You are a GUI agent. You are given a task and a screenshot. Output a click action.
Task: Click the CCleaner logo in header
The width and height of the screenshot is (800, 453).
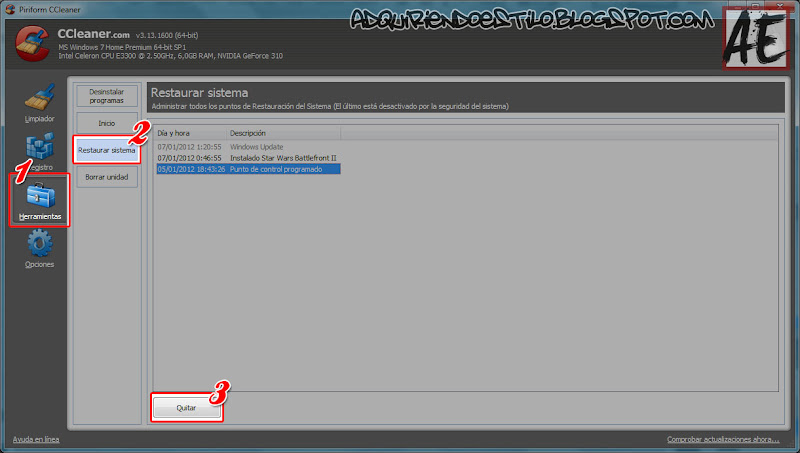pos(32,44)
